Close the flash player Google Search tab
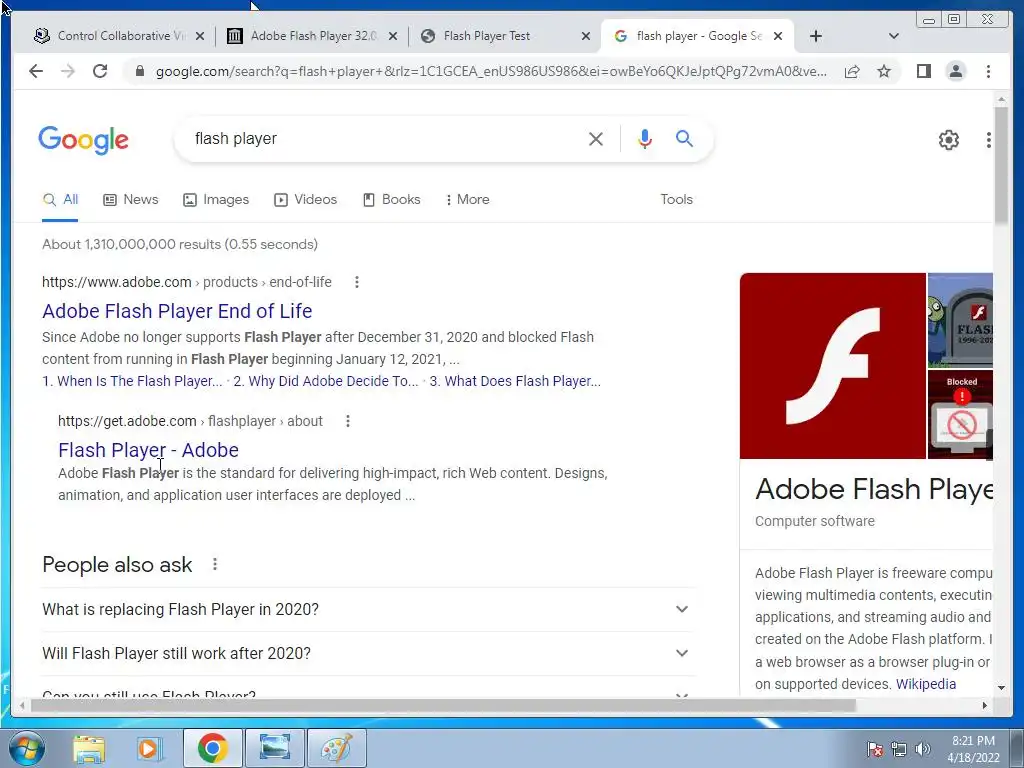Screen dimensions: 1024x768 click(x=778, y=36)
